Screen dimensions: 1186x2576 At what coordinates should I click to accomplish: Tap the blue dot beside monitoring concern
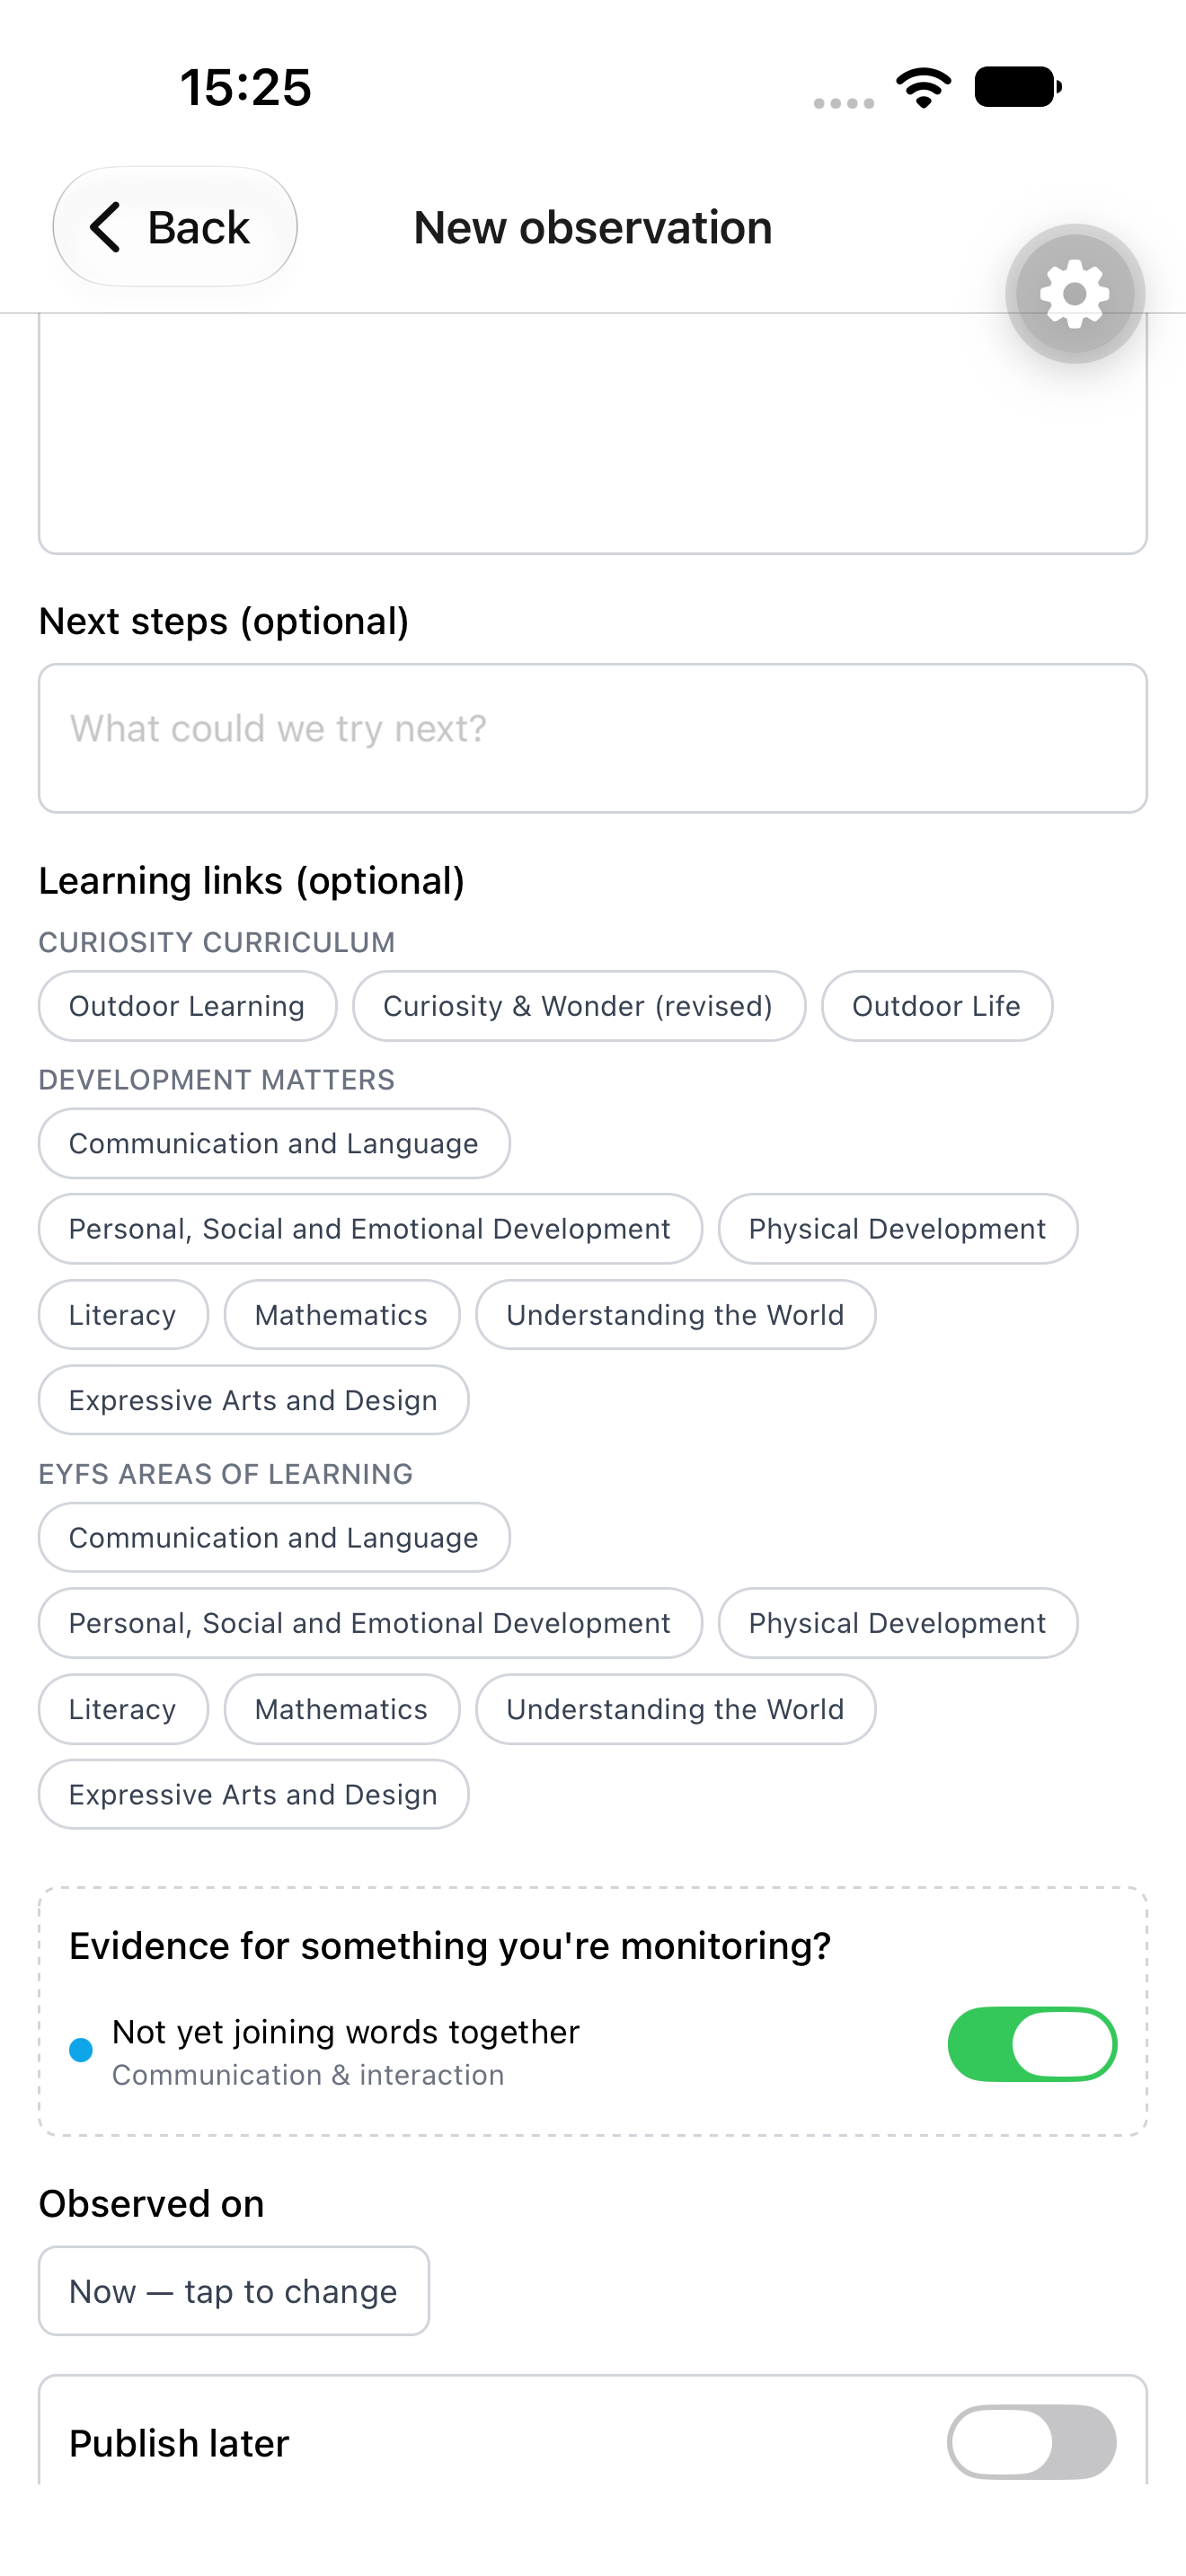point(81,2050)
